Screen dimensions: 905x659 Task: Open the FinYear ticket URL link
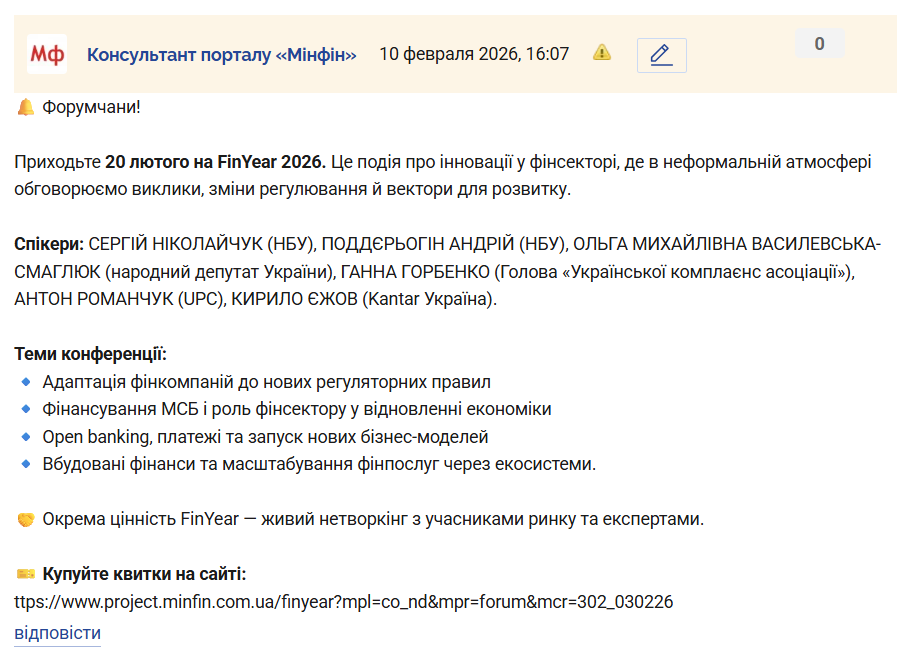pyautogui.click(x=343, y=602)
